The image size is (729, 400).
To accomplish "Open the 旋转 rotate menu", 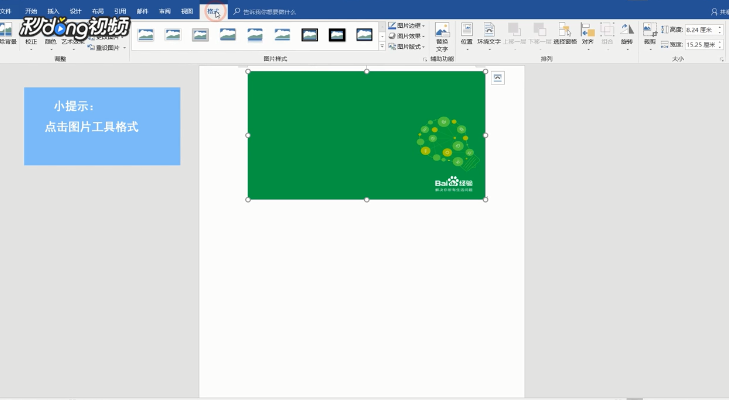I will pyautogui.click(x=627, y=34).
